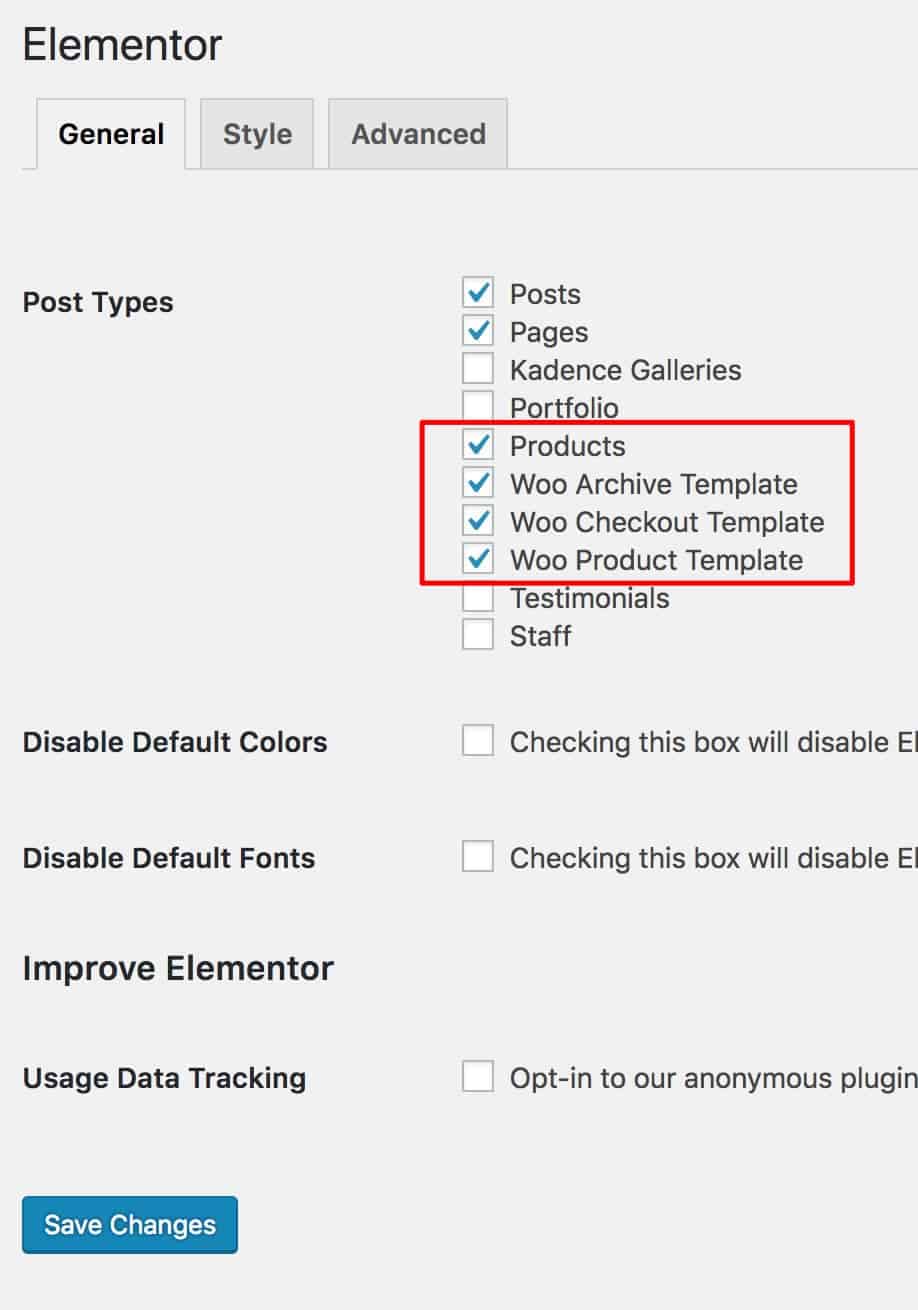Open the Advanced settings tab

click(x=418, y=134)
